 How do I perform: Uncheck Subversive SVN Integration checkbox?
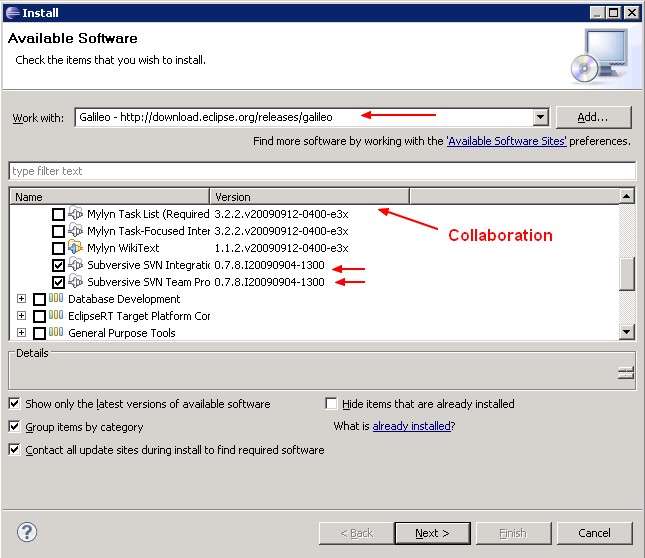(x=58, y=265)
